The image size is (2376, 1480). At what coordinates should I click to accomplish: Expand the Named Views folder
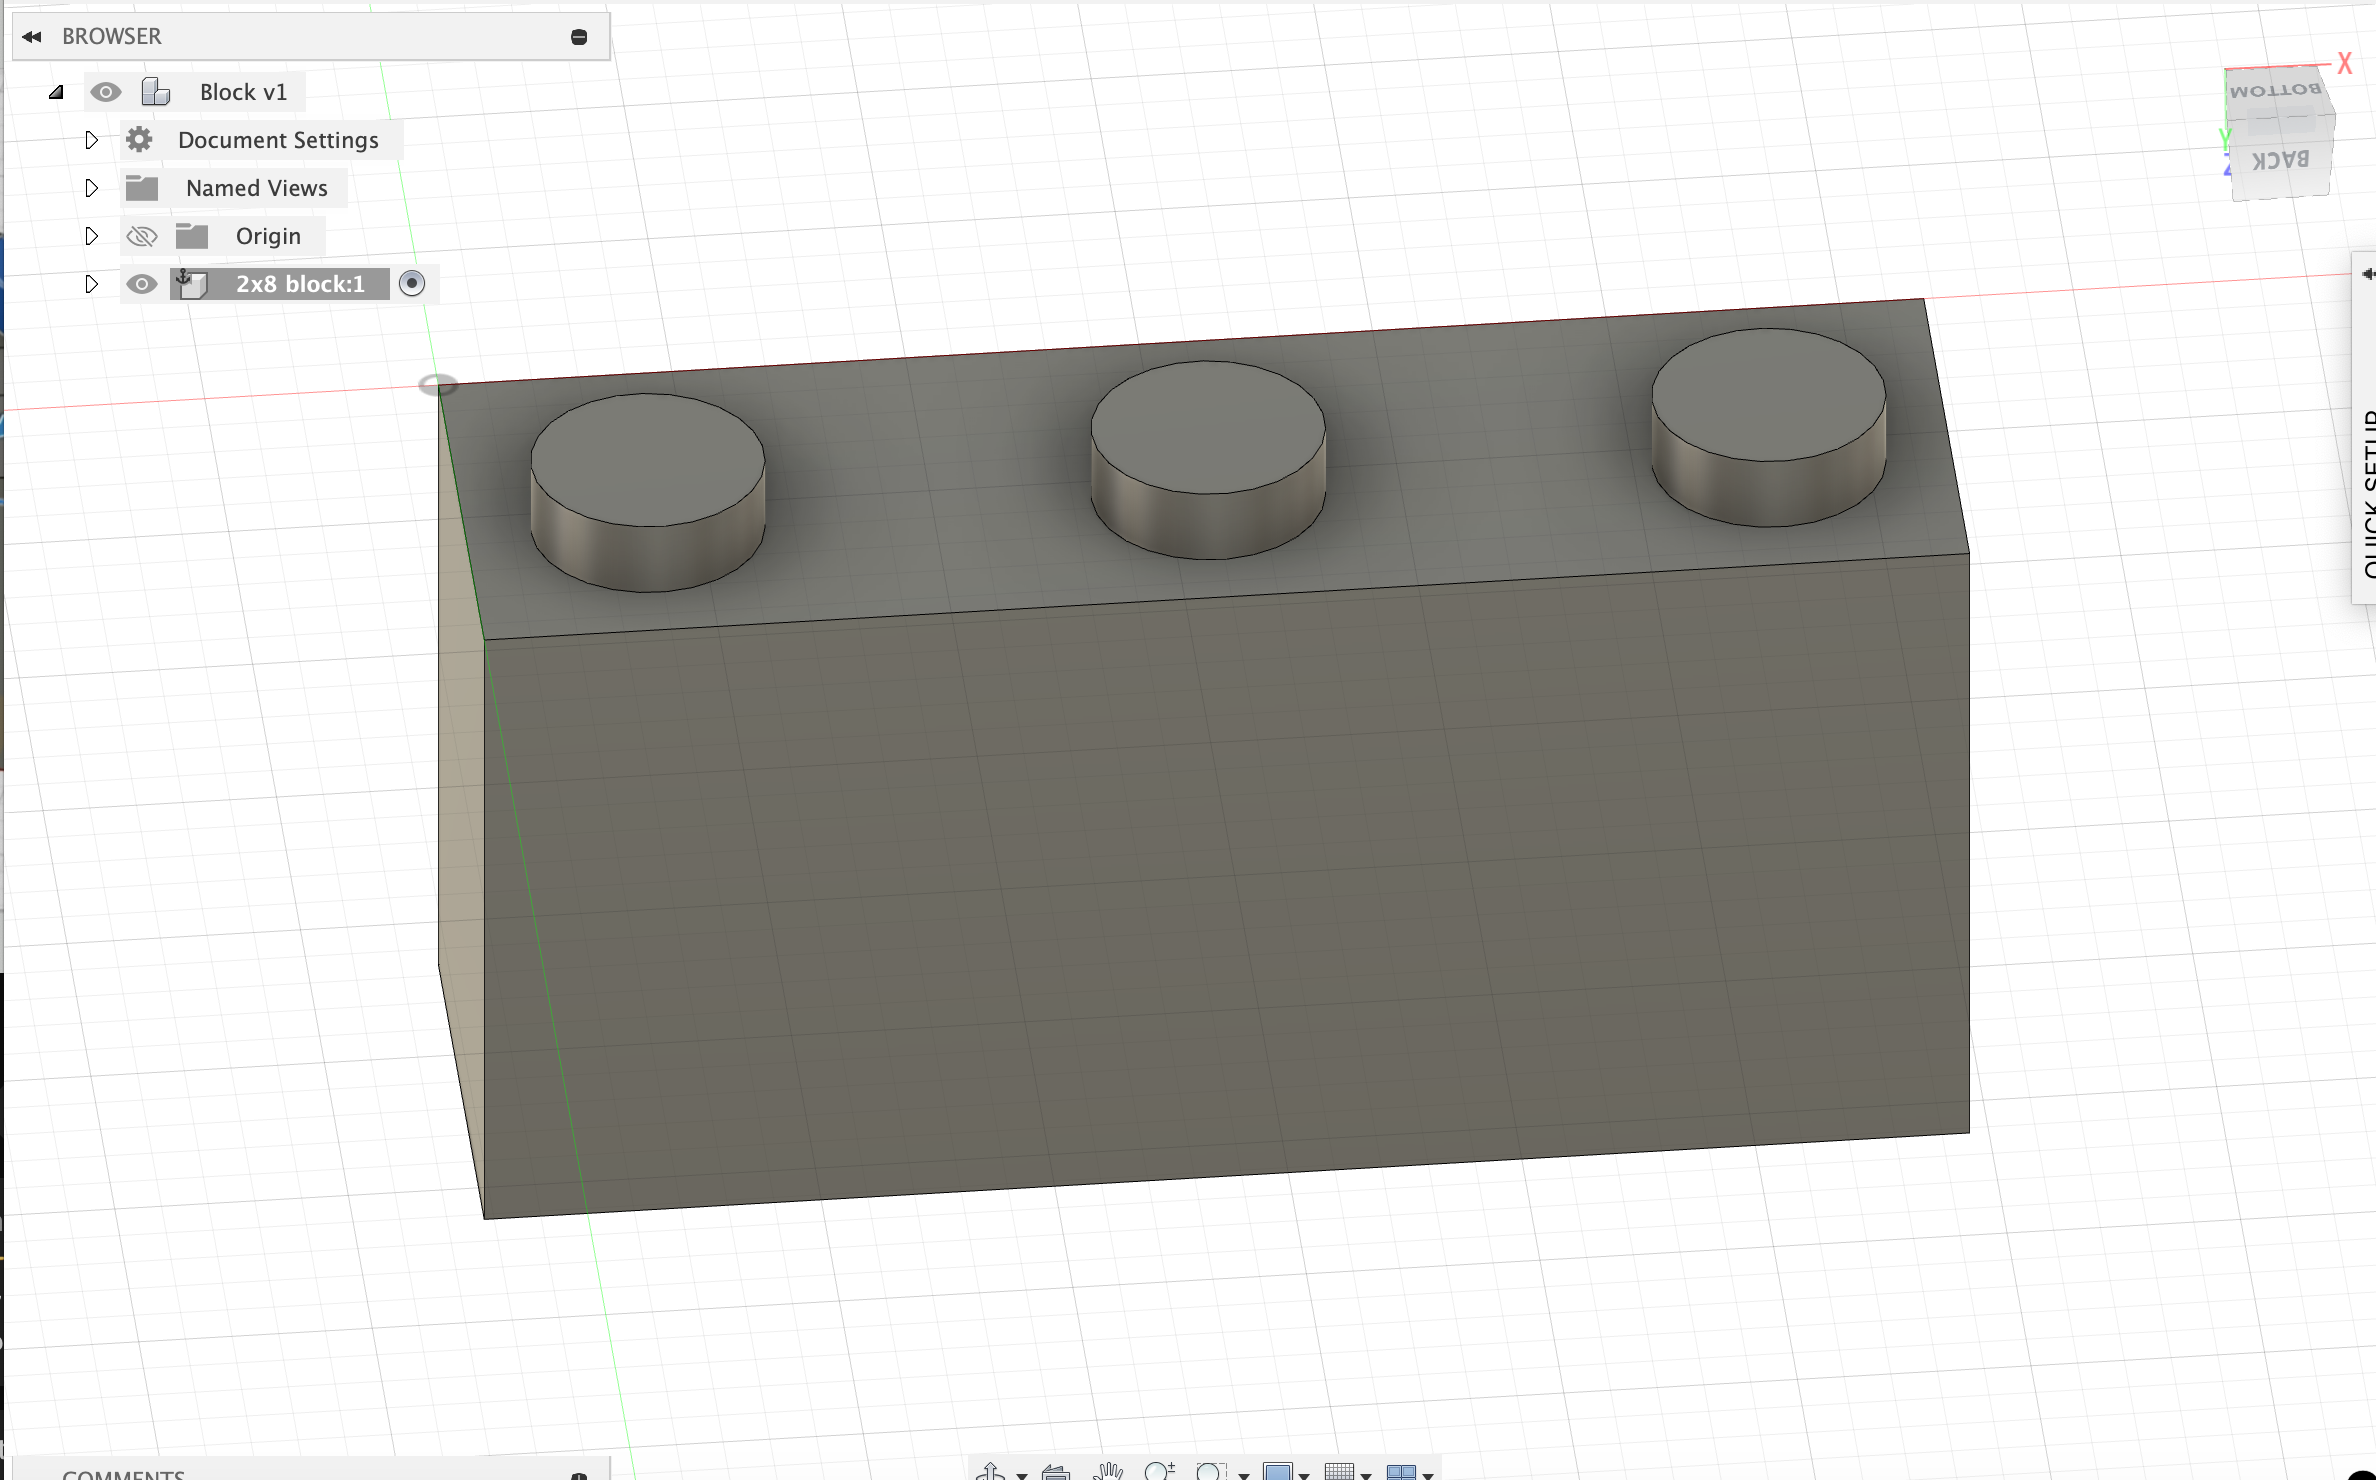91,188
